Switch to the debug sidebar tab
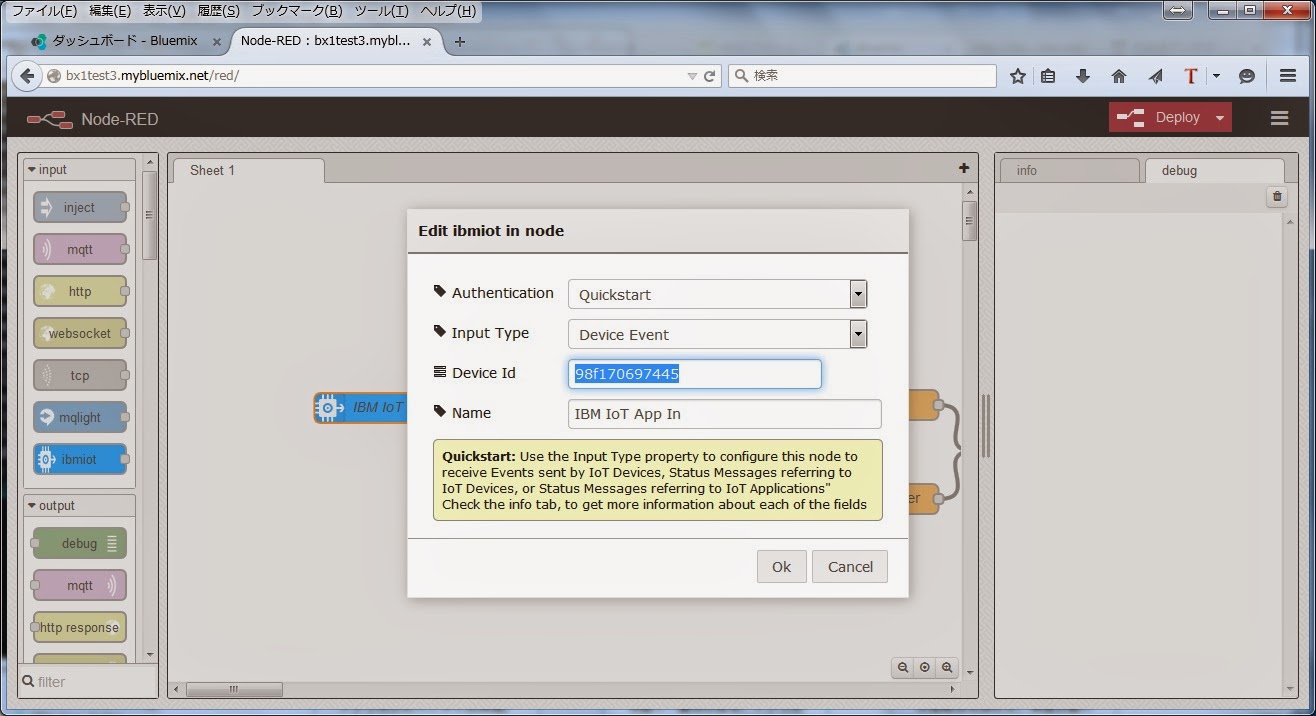The width and height of the screenshot is (1316, 716). tap(1214, 170)
